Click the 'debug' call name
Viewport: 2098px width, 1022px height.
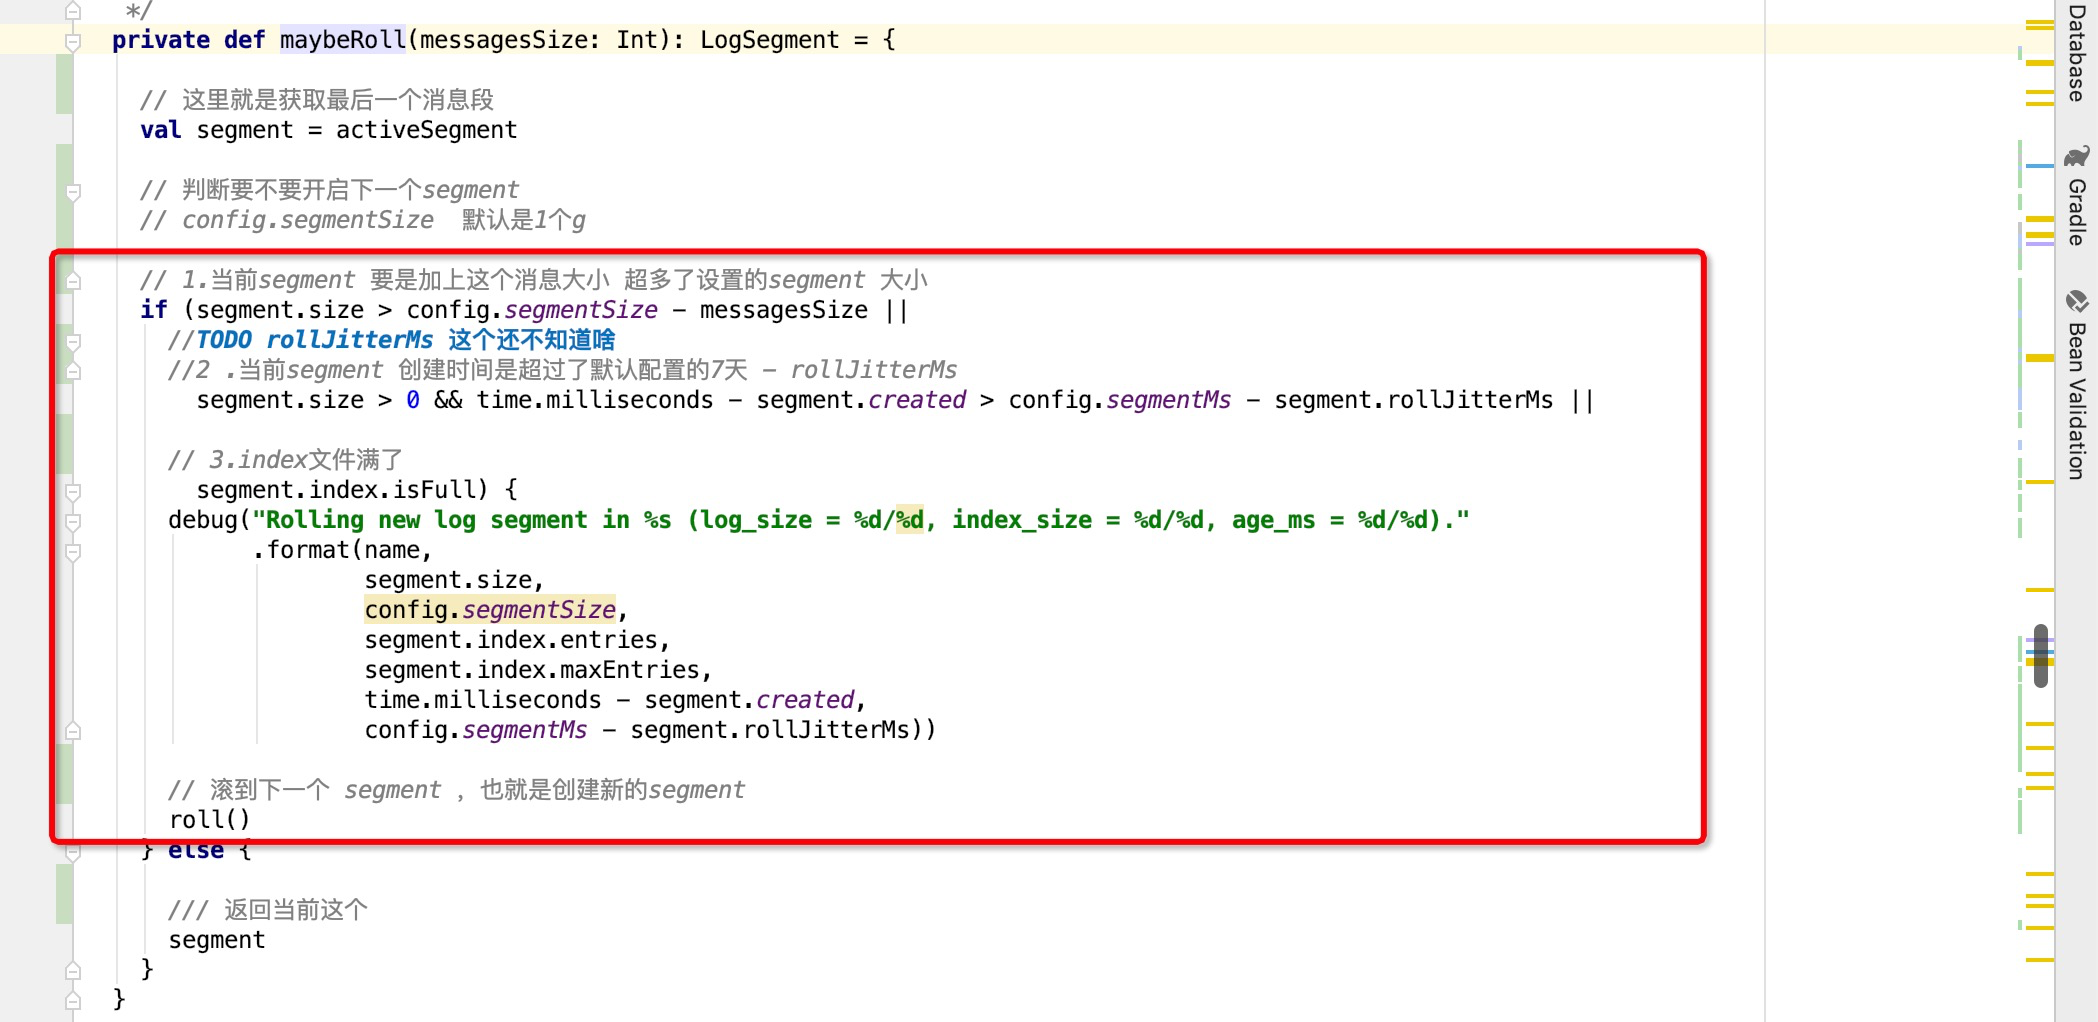[203, 520]
